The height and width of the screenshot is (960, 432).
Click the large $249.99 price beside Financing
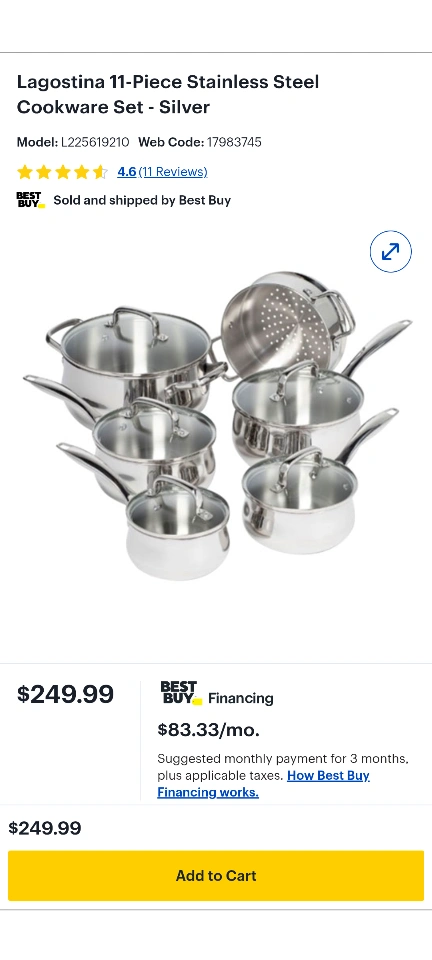click(x=65, y=694)
